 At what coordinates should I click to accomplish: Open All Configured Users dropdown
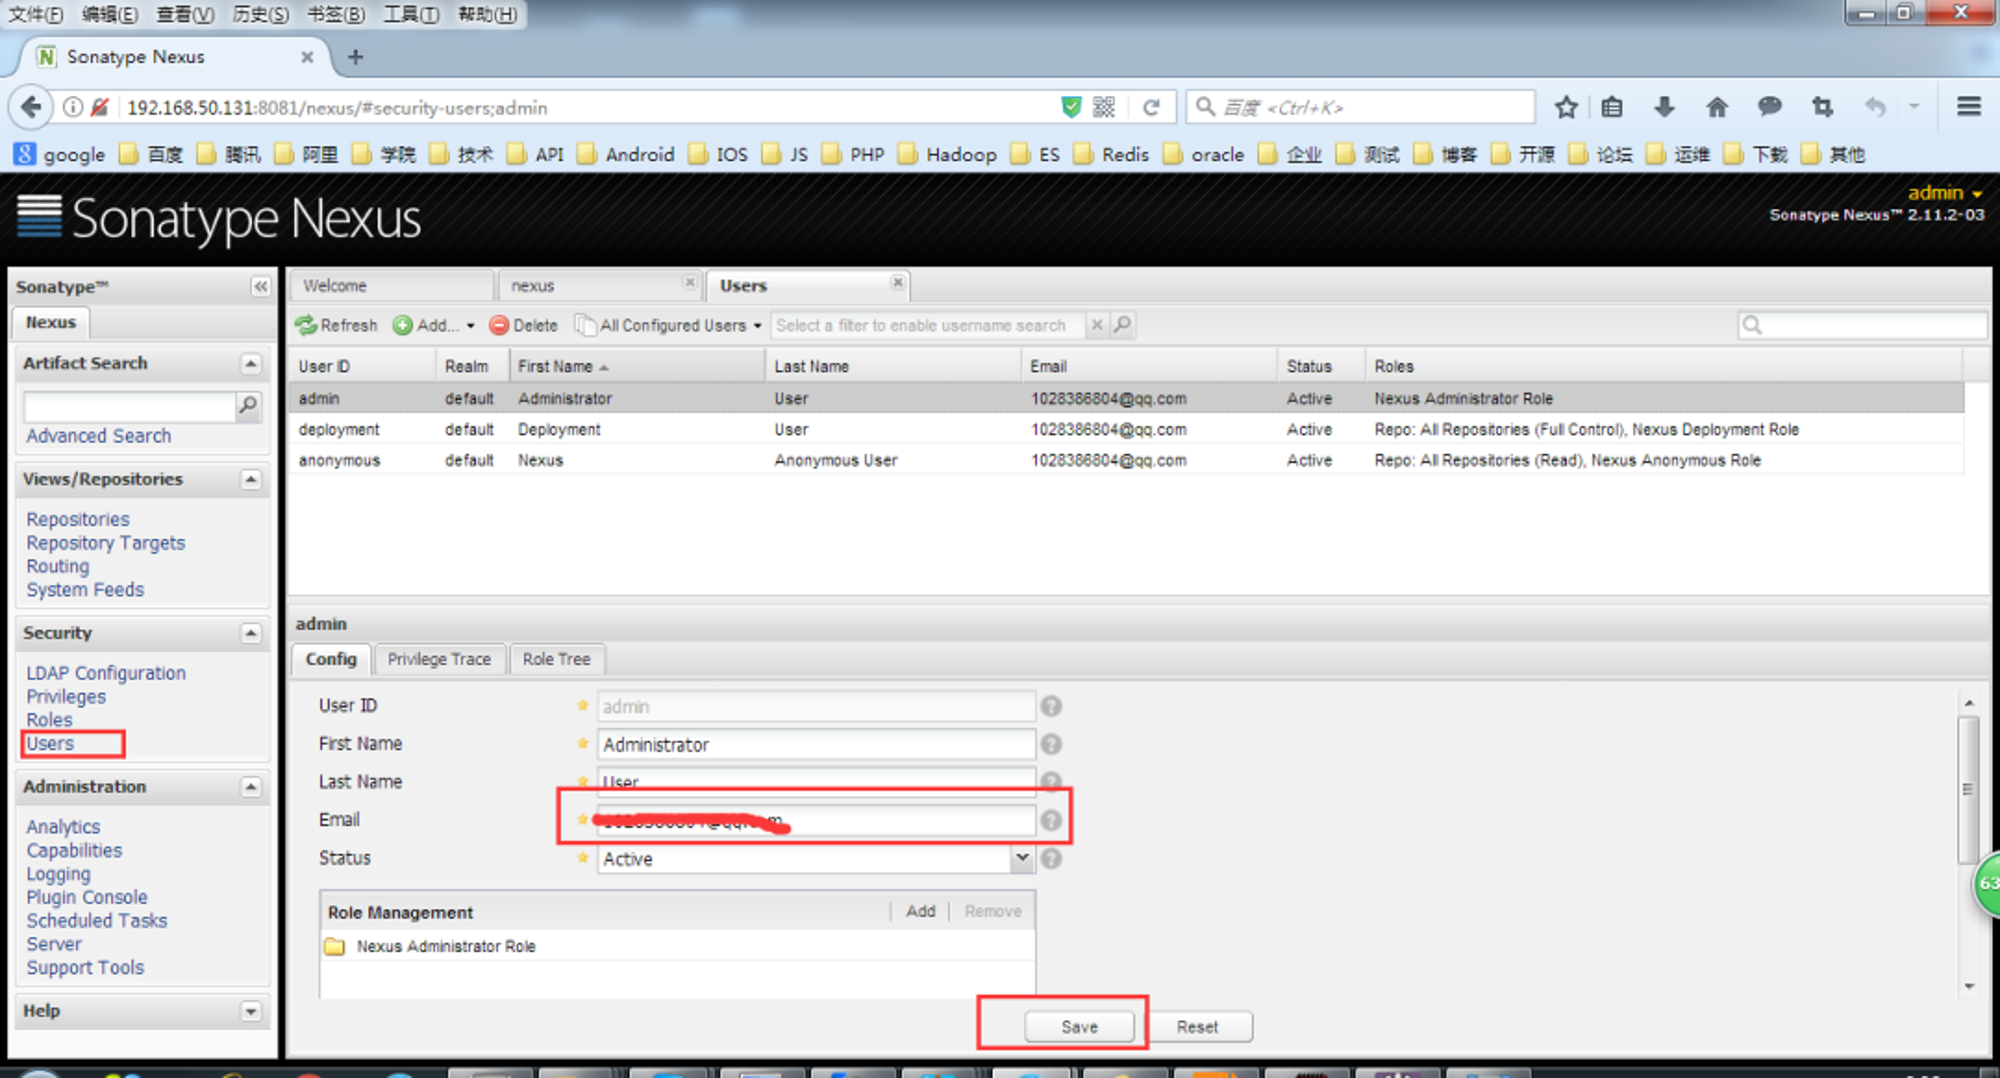click(669, 325)
